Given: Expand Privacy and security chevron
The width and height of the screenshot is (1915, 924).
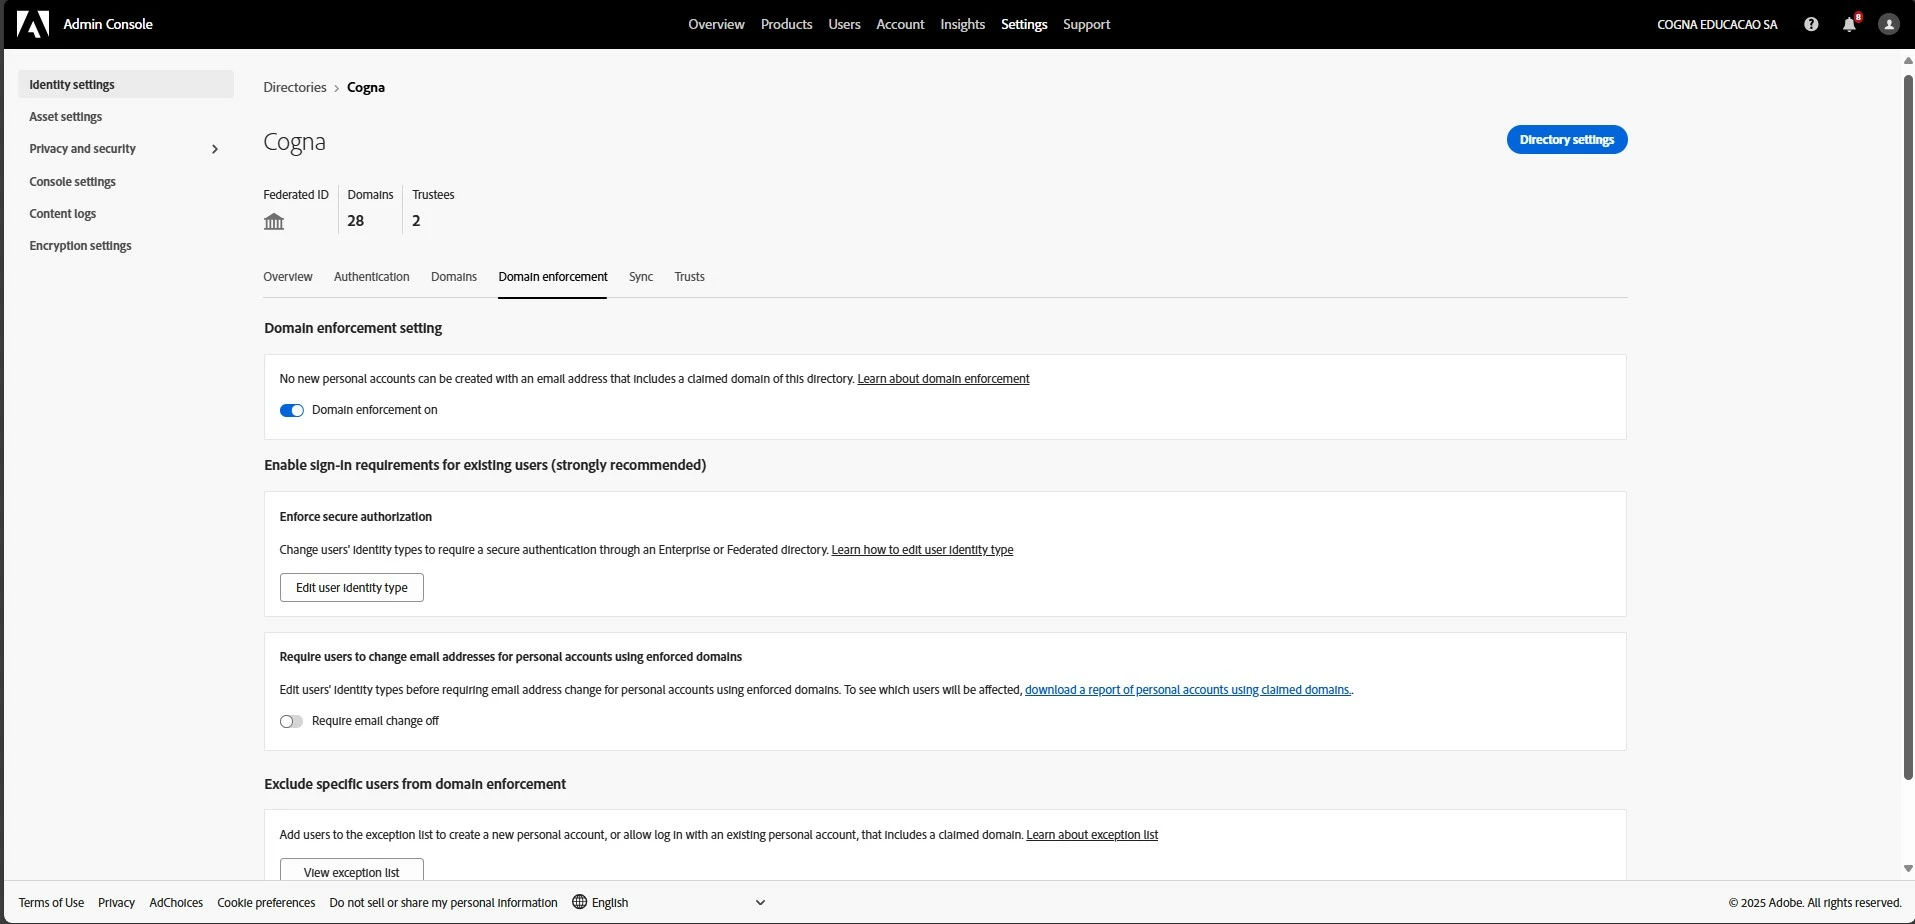Looking at the screenshot, I should pos(215,149).
